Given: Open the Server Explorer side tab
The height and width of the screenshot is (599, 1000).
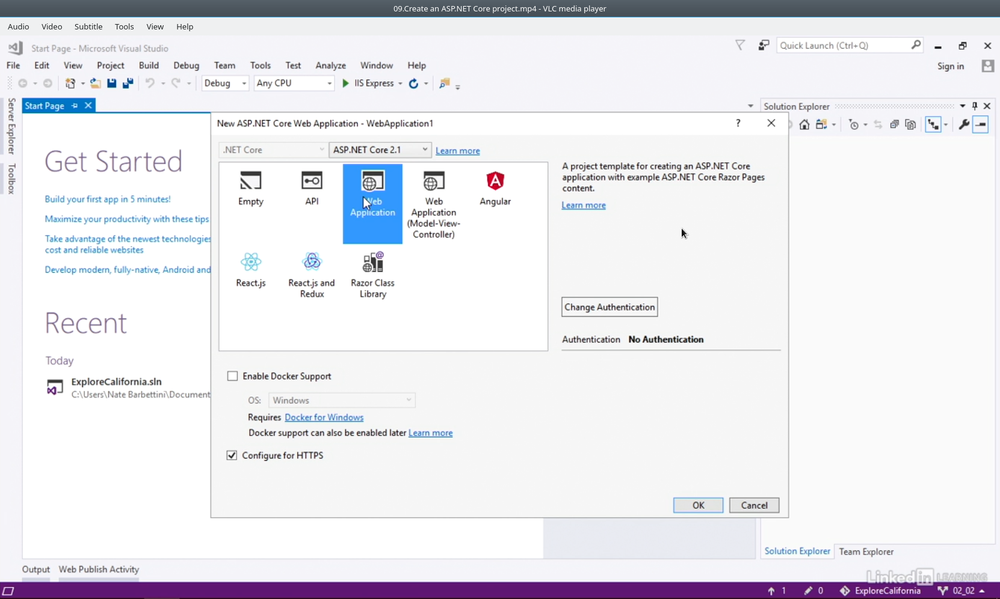Looking at the screenshot, I should pyautogui.click(x=11, y=126).
